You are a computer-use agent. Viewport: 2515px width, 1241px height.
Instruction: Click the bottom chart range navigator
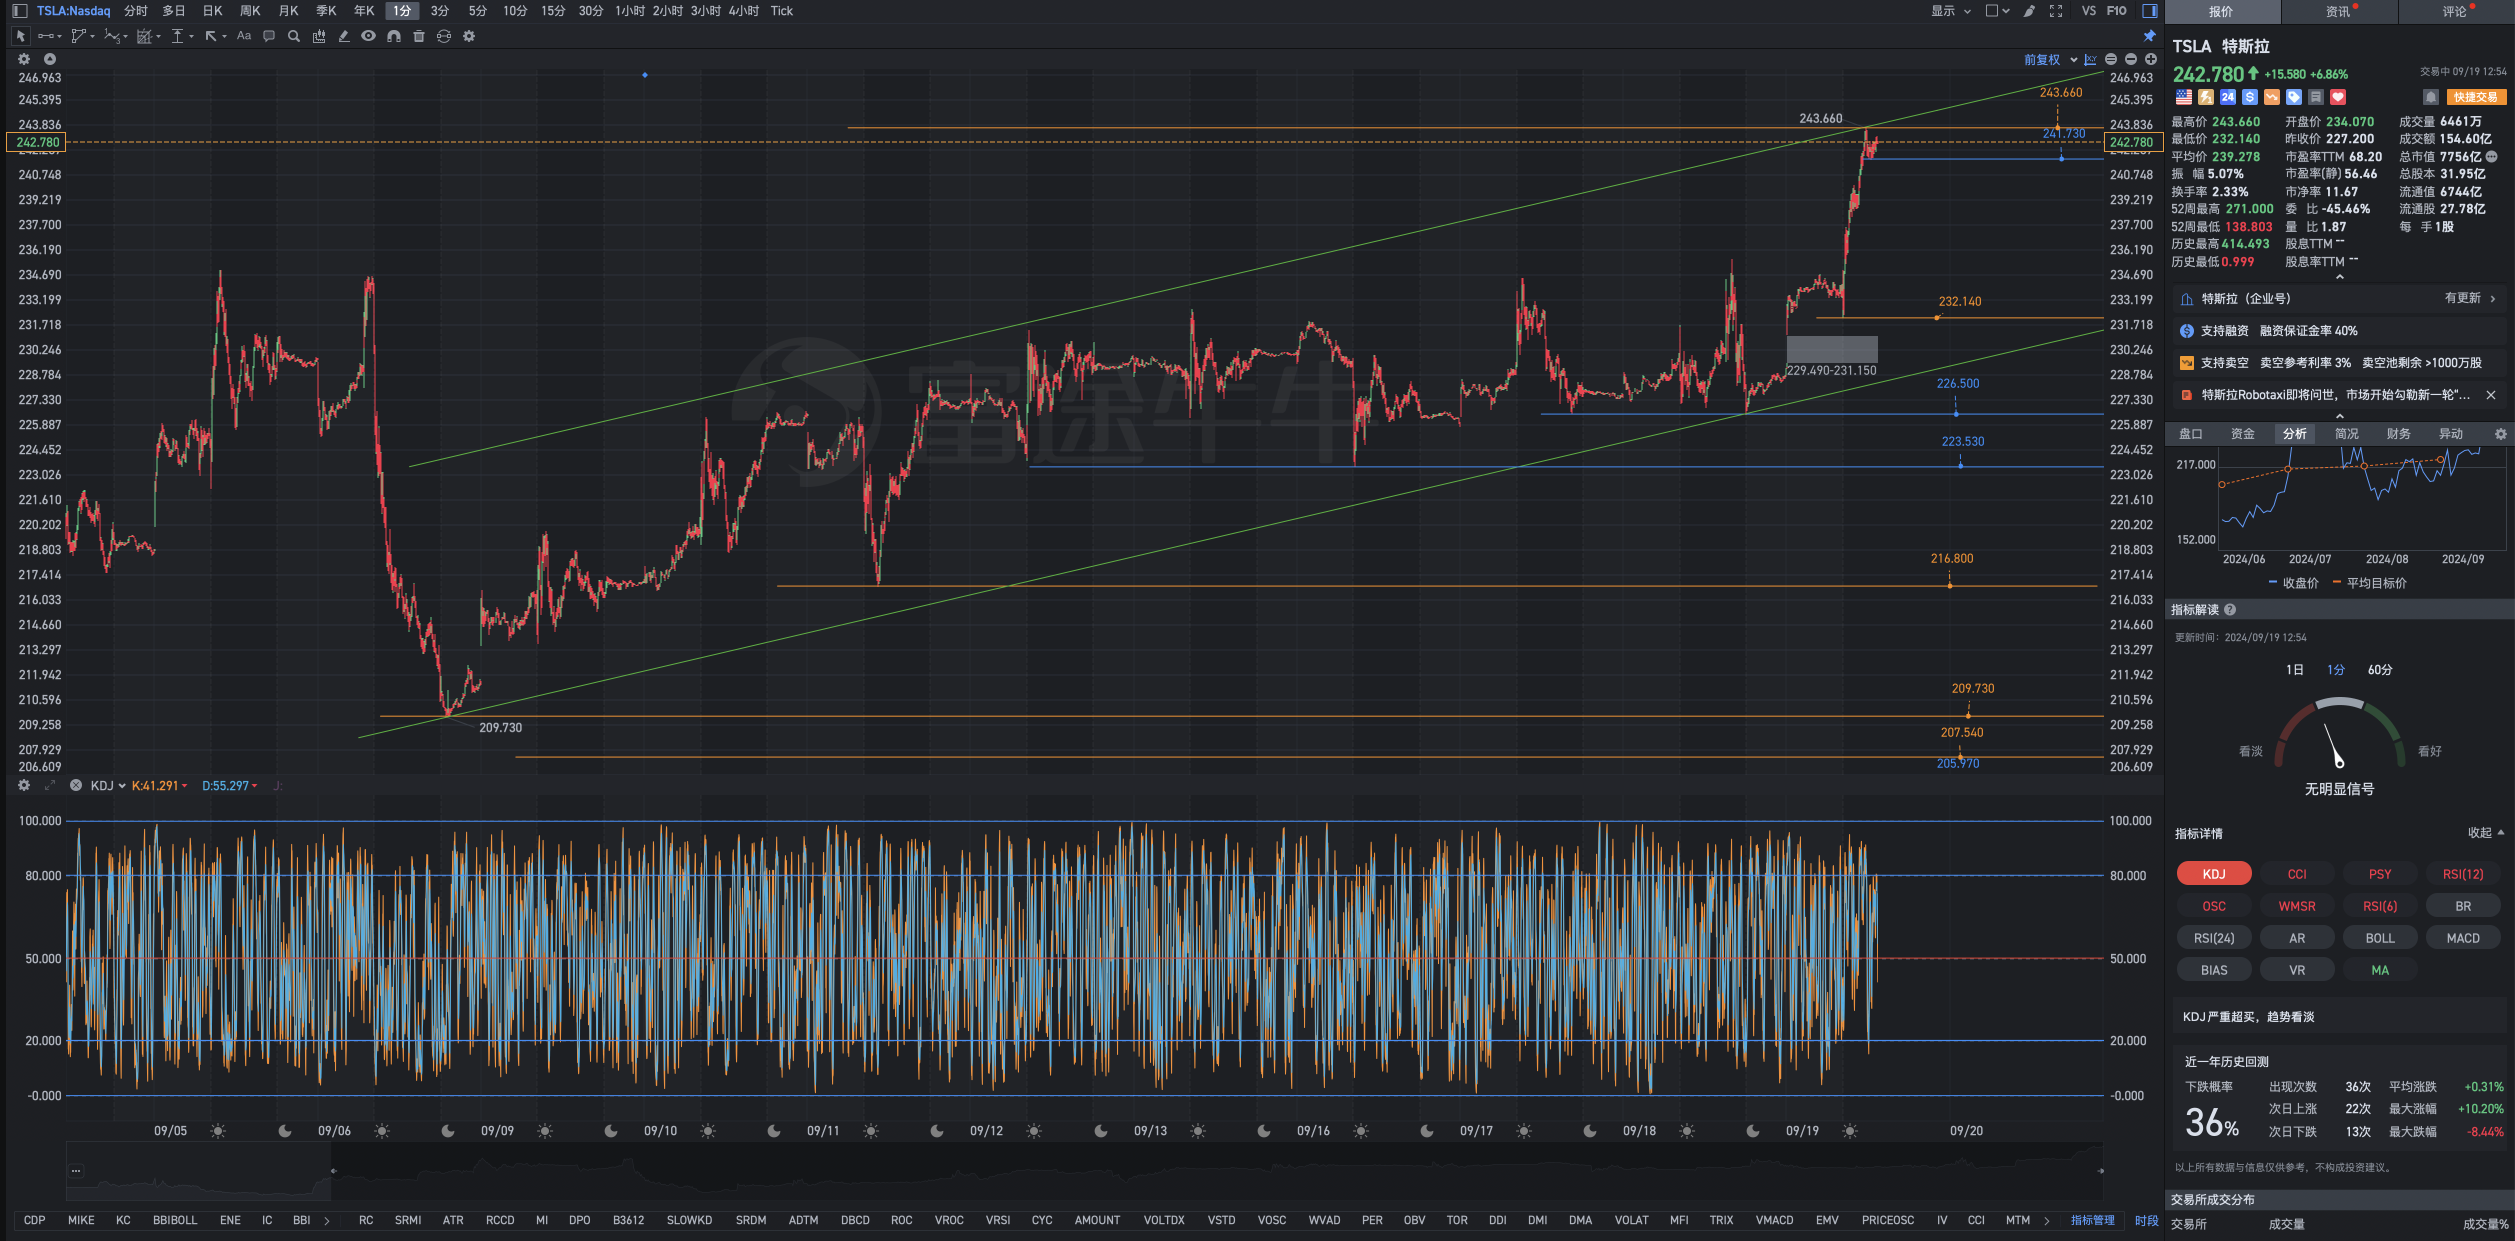click(x=1085, y=1171)
